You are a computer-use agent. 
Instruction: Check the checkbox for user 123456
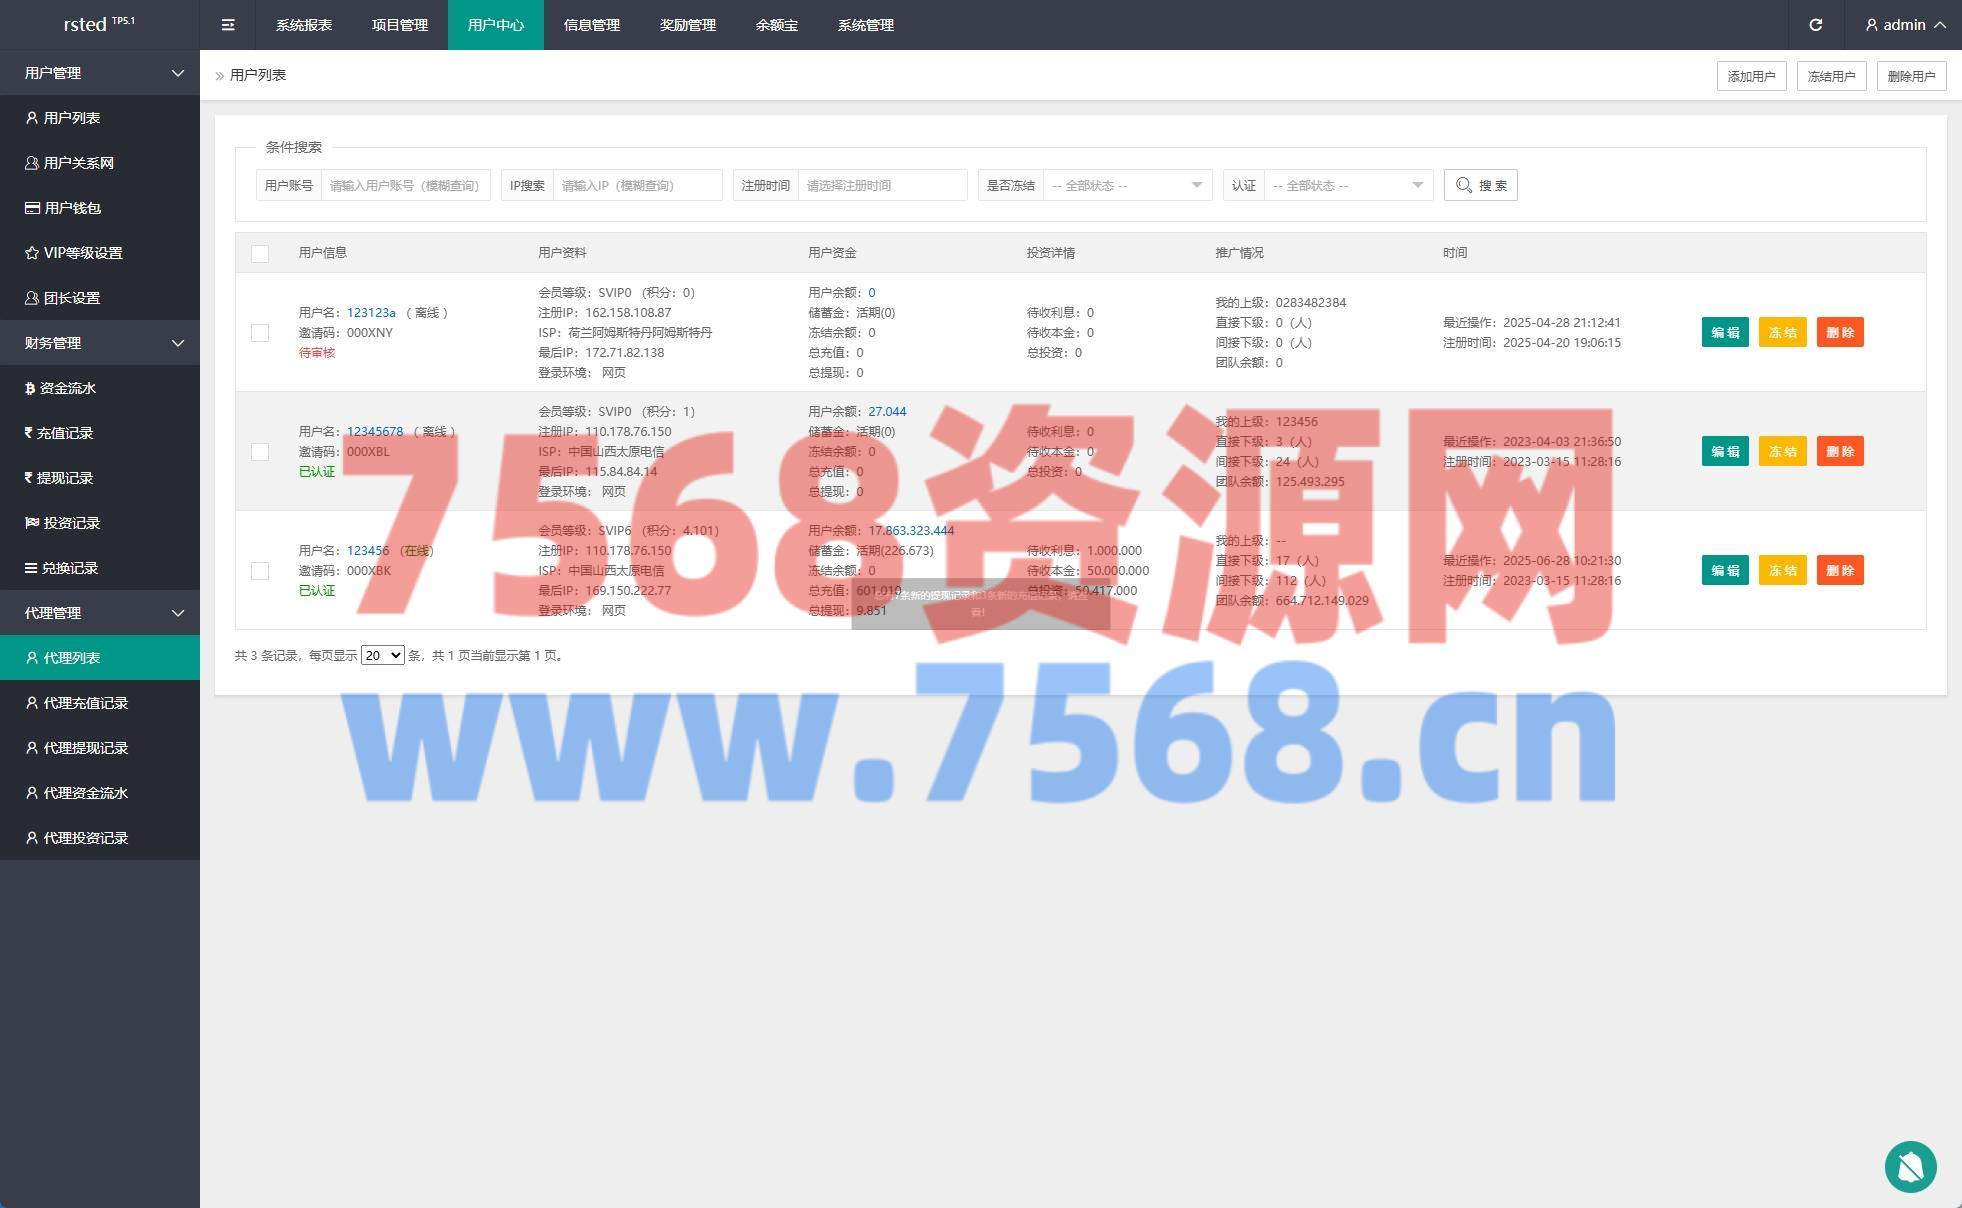click(x=260, y=570)
